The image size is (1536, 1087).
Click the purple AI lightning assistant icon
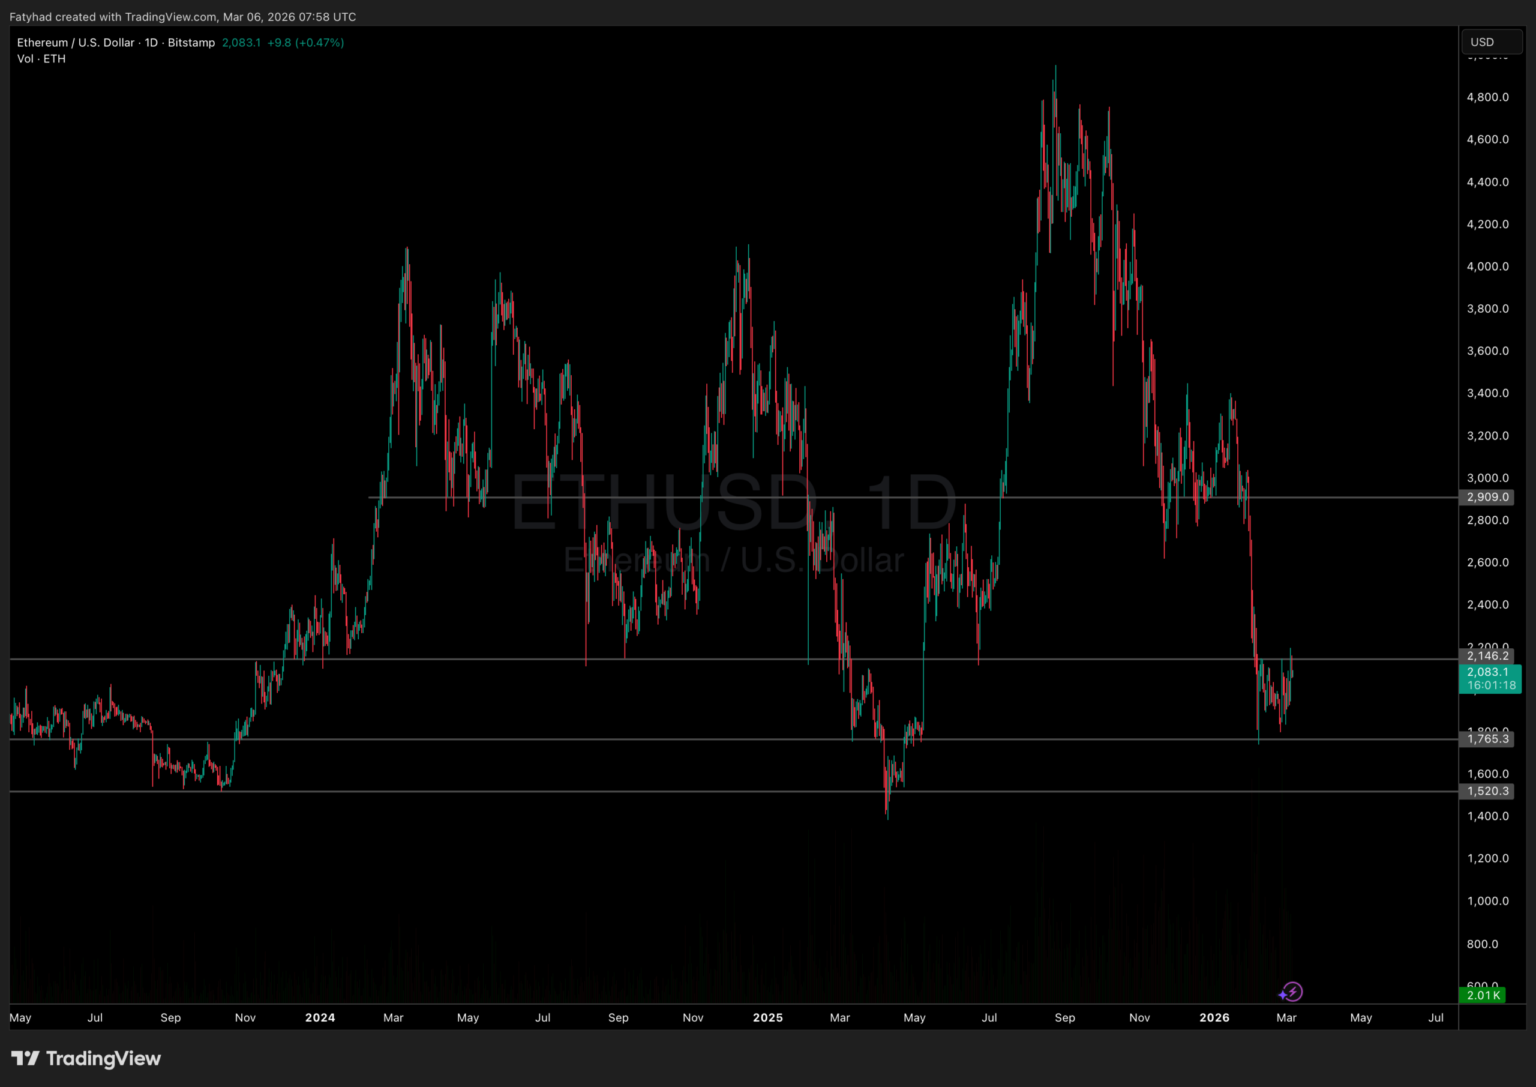point(1291,991)
